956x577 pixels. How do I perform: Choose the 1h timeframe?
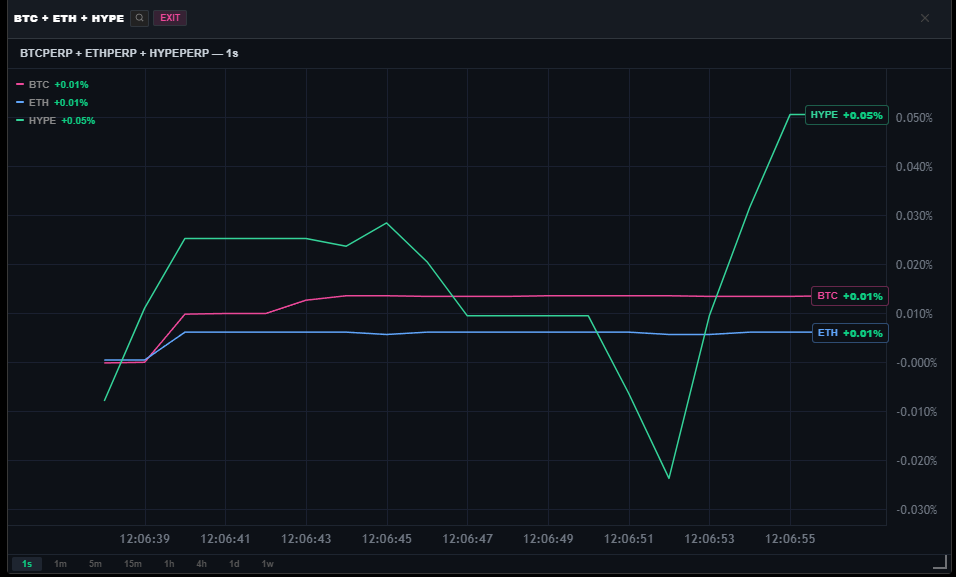pos(169,564)
